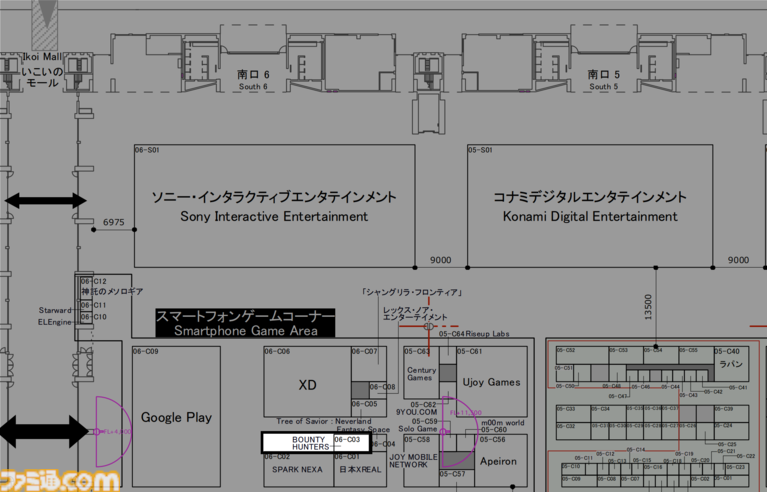Click the 05-C24 booth
This screenshot has width=767, height=492.
click(731, 431)
